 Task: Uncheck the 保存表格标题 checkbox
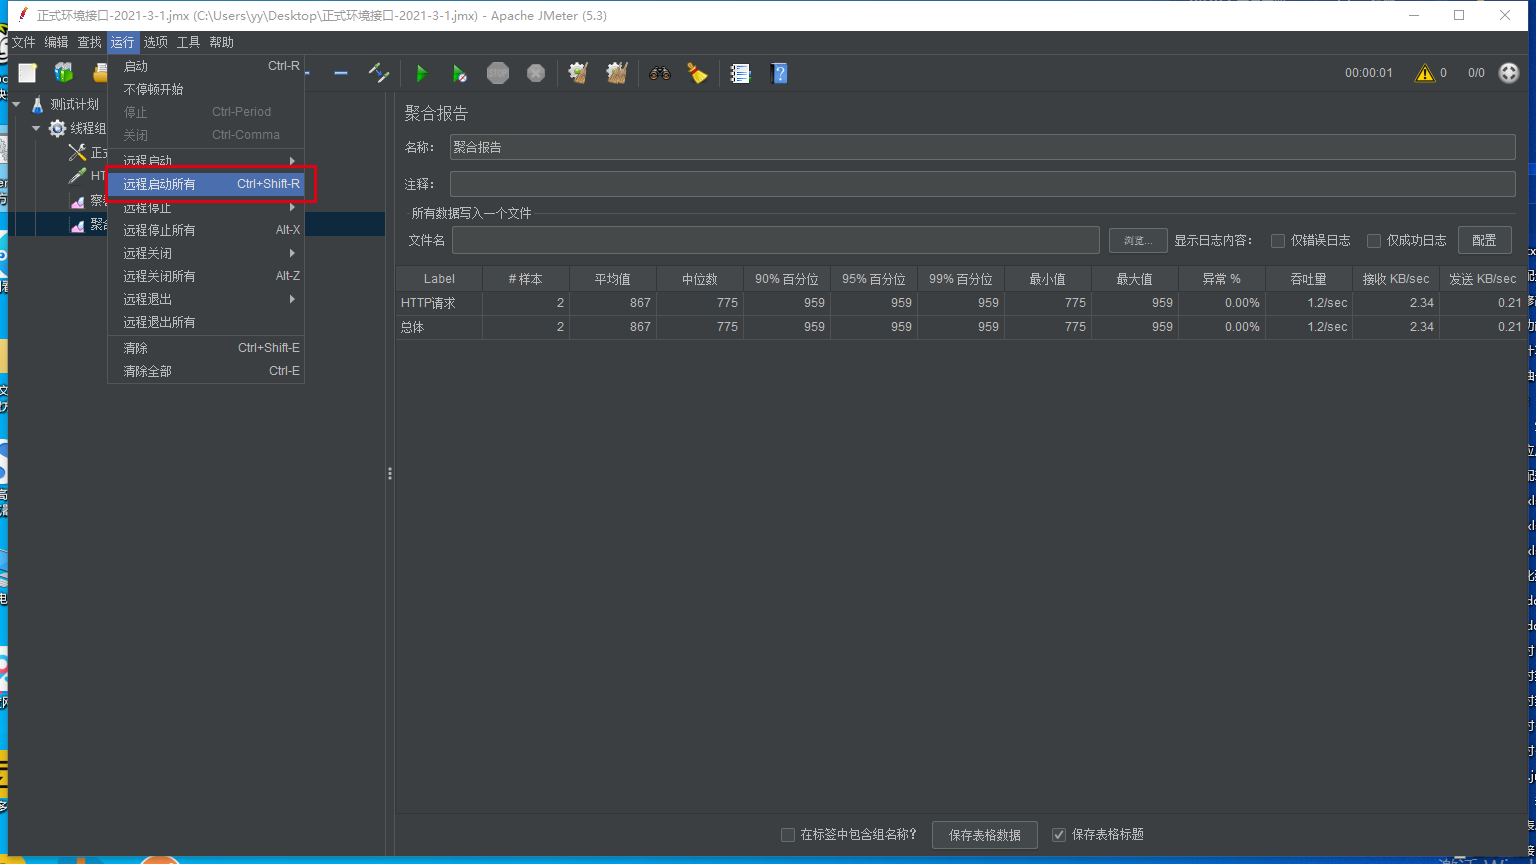click(1059, 834)
